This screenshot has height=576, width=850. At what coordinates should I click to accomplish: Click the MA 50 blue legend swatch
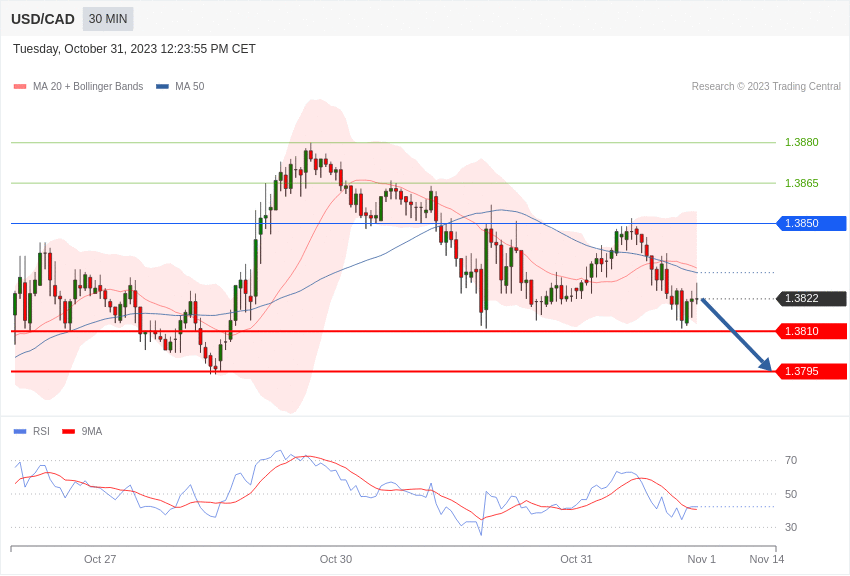point(162,87)
